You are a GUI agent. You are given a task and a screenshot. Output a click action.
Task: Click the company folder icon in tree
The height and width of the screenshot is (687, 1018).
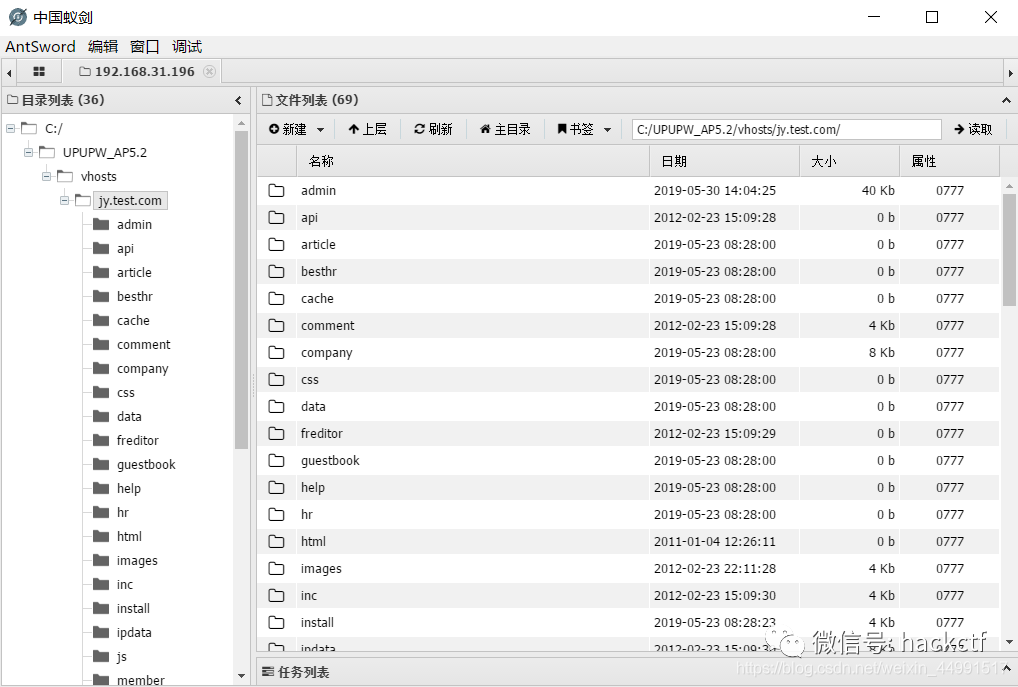pos(101,369)
